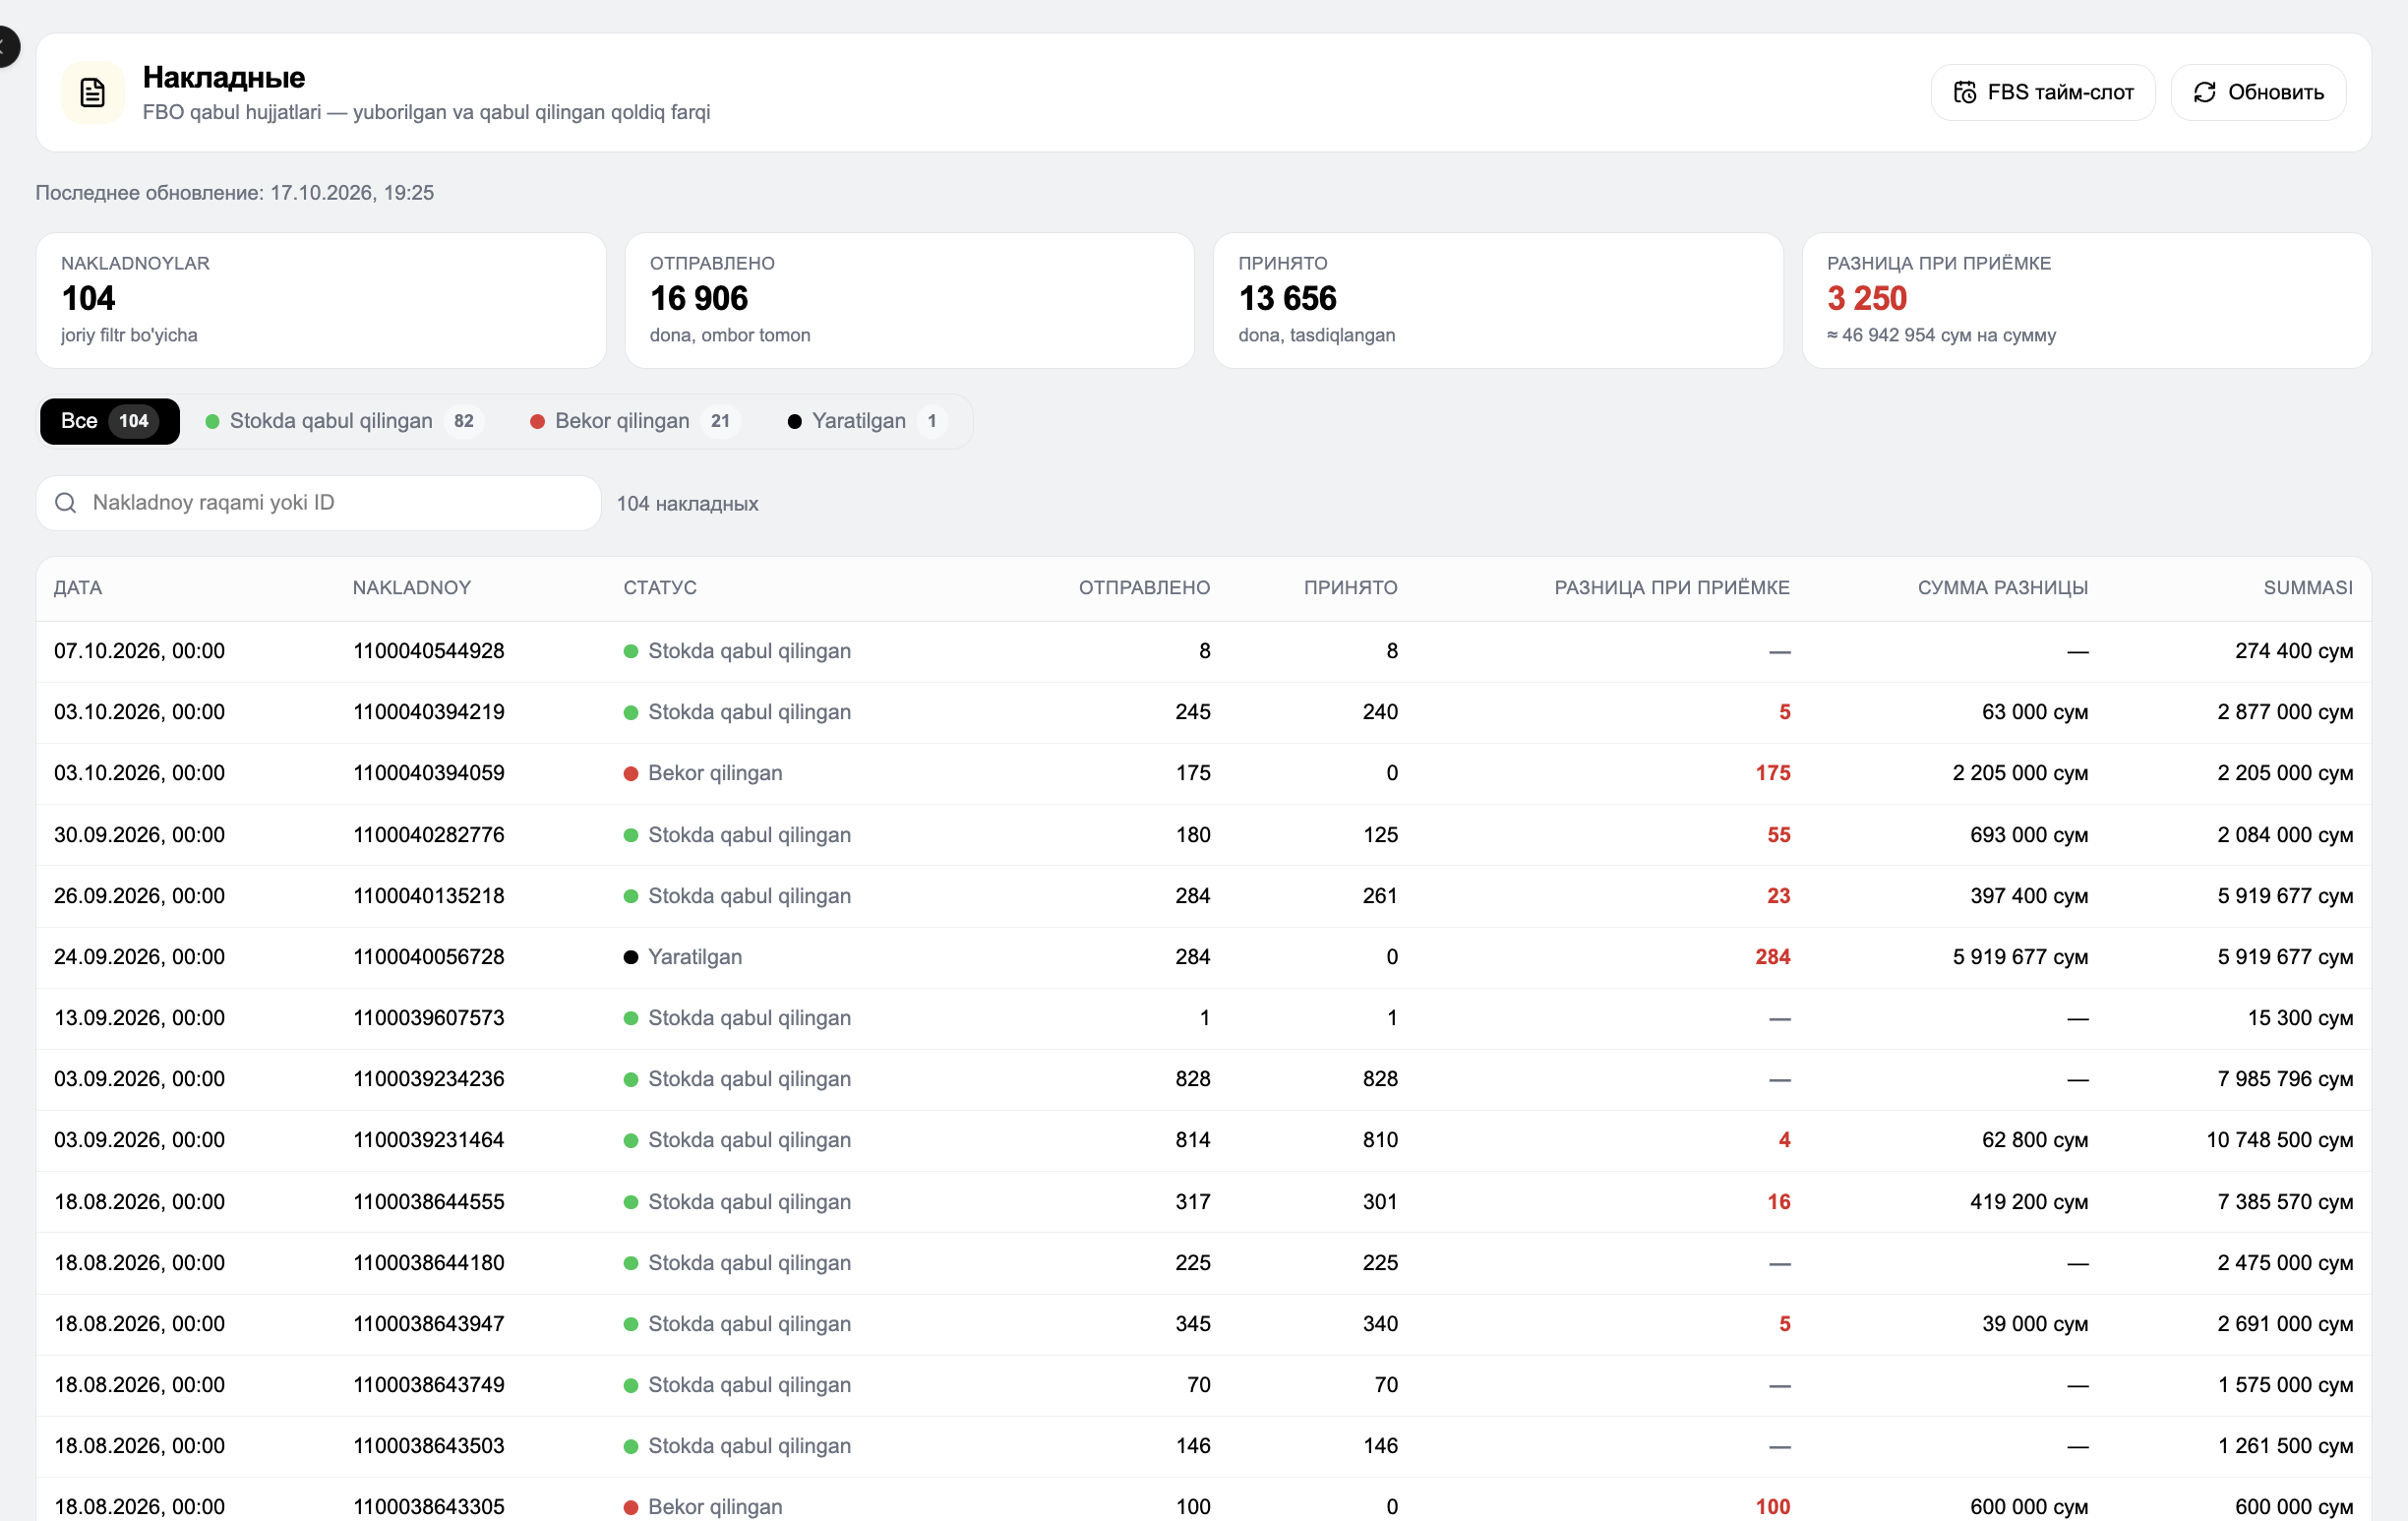Click the ДАТА column header
The image size is (2408, 1521).
[78, 588]
